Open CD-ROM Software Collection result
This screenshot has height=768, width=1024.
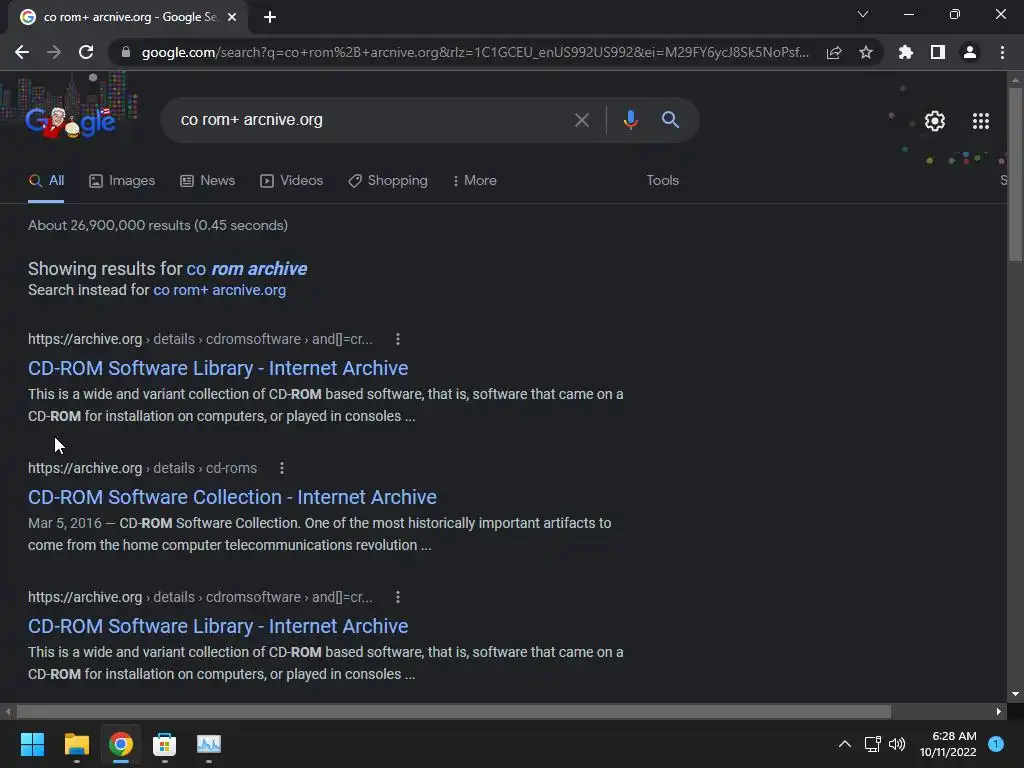coord(232,497)
